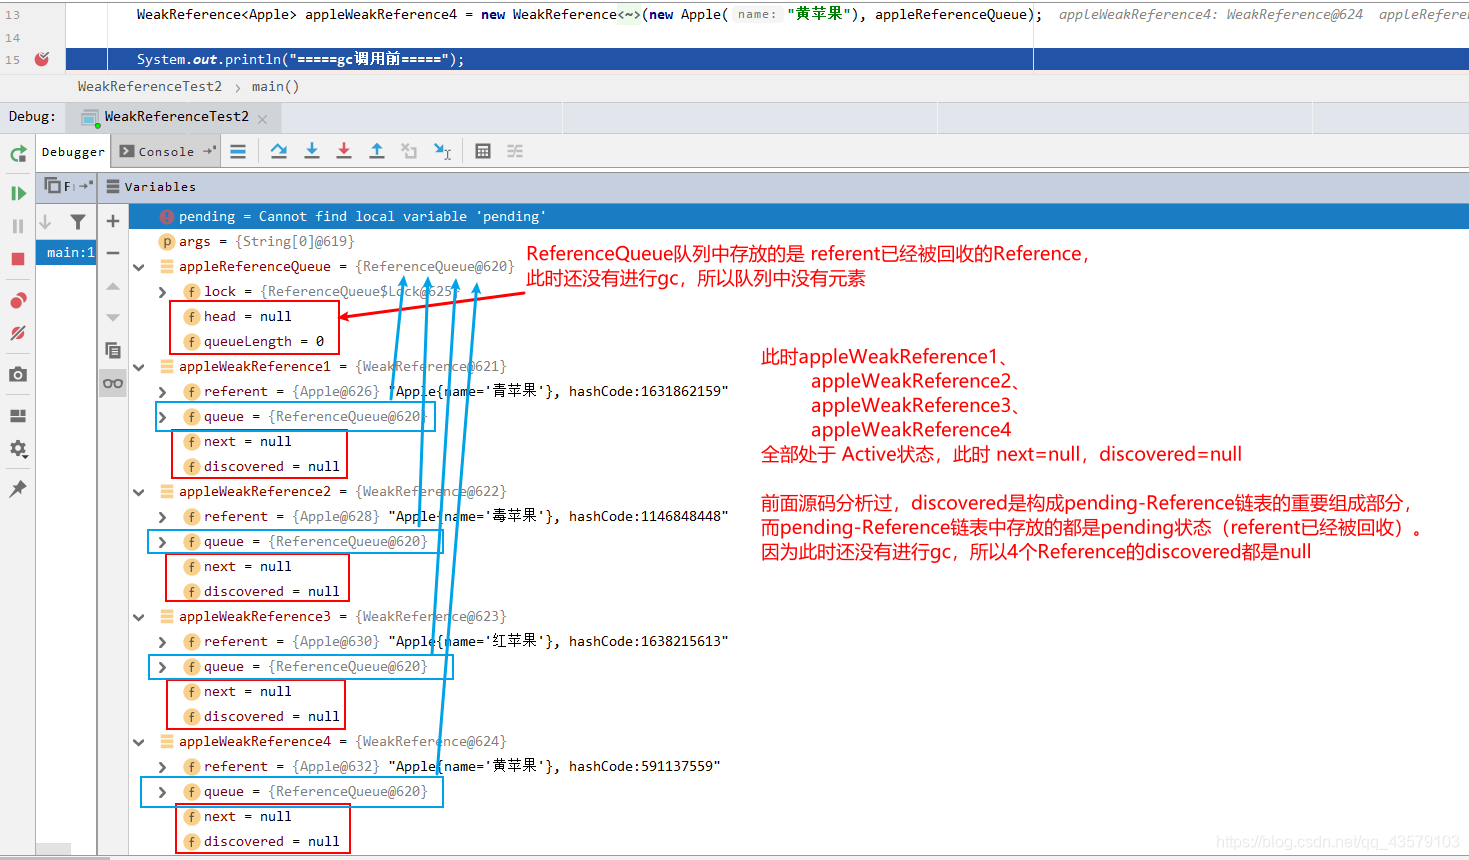Pin the debug tab with the pin icon
This screenshot has height=860, width=1469.
(x=18, y=489)
